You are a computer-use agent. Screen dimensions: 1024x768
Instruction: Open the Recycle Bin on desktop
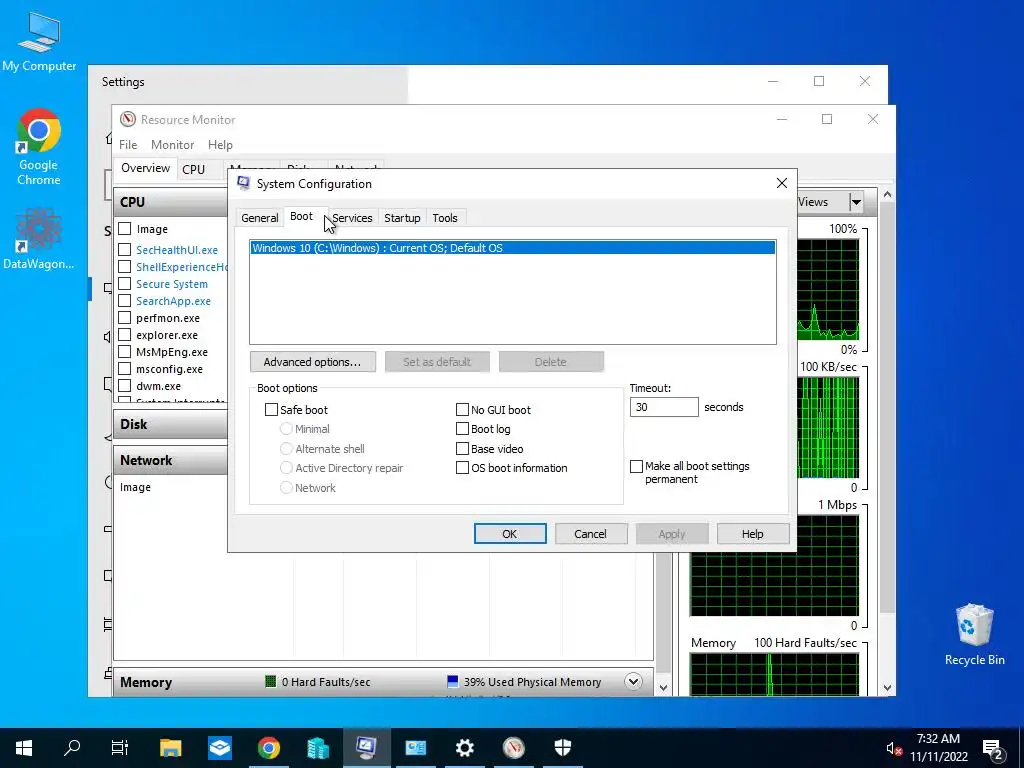974,635
